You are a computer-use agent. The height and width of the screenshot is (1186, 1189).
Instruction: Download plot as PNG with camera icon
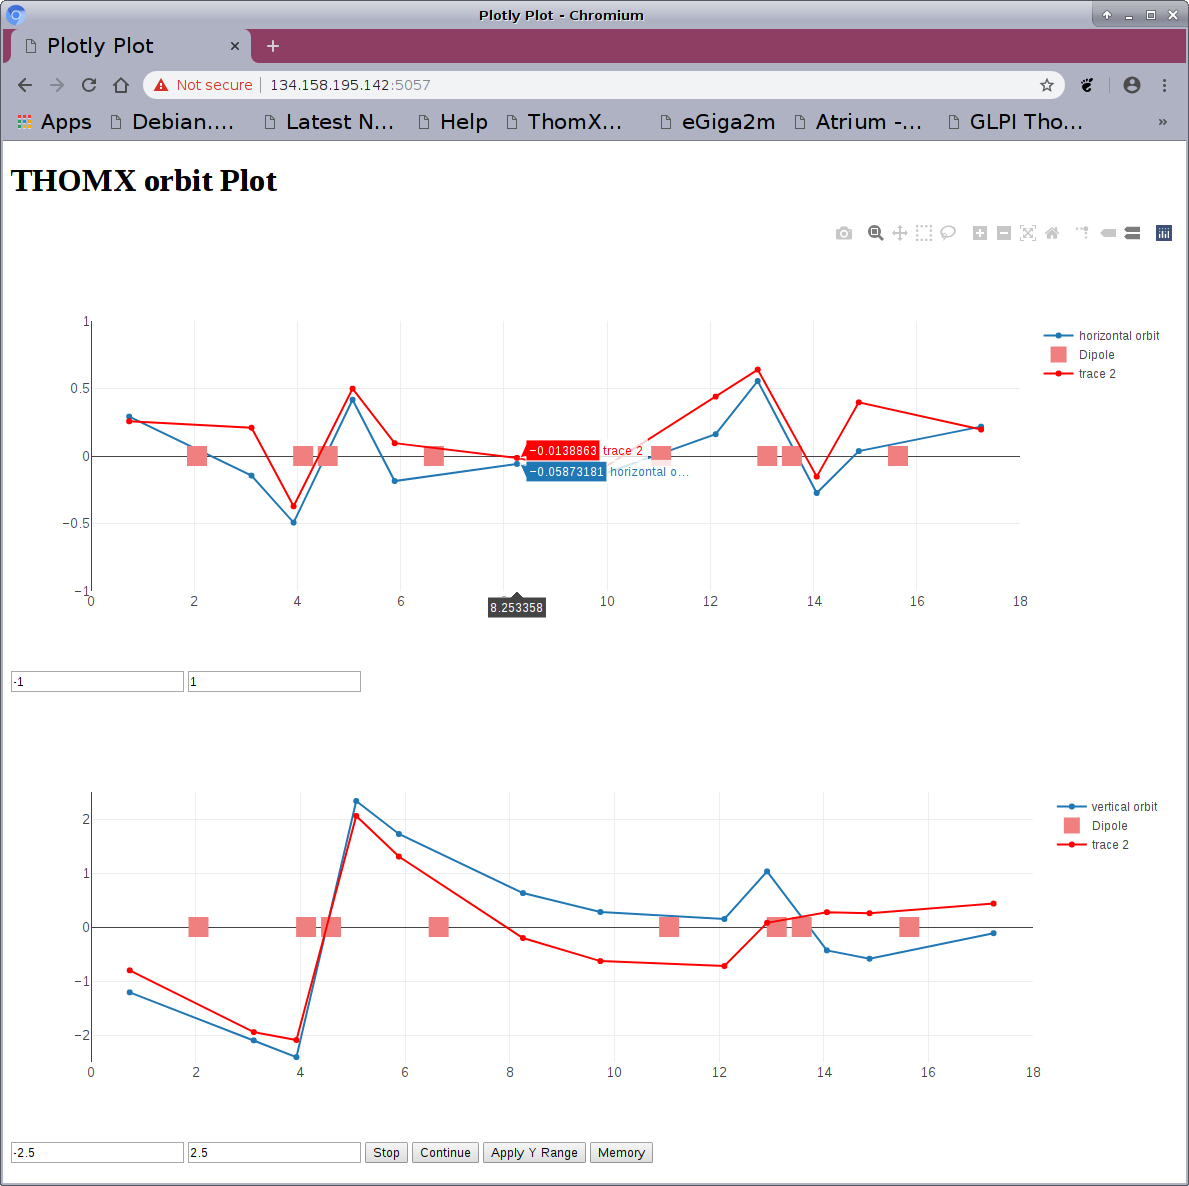pyautogui.click(x=844, y=233)
